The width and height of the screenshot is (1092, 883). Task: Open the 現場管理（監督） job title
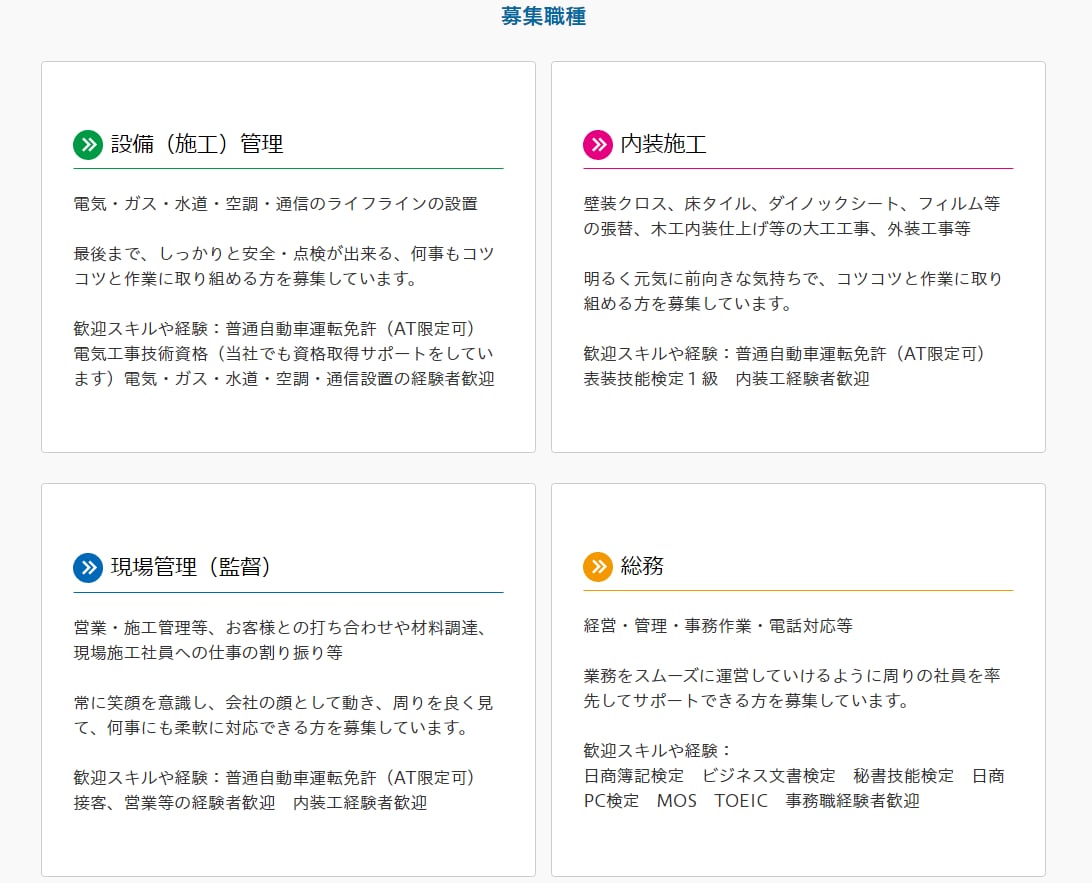[190, 567]
